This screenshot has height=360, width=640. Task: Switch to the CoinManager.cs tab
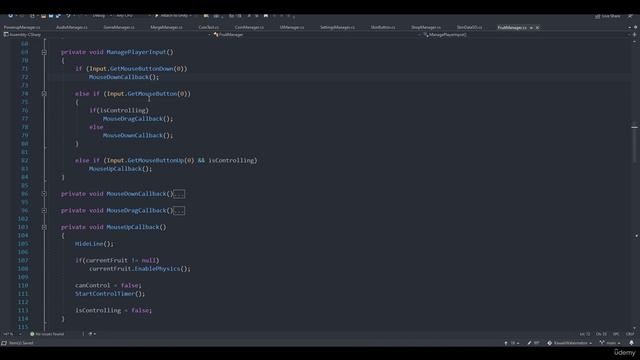point(249,27)
